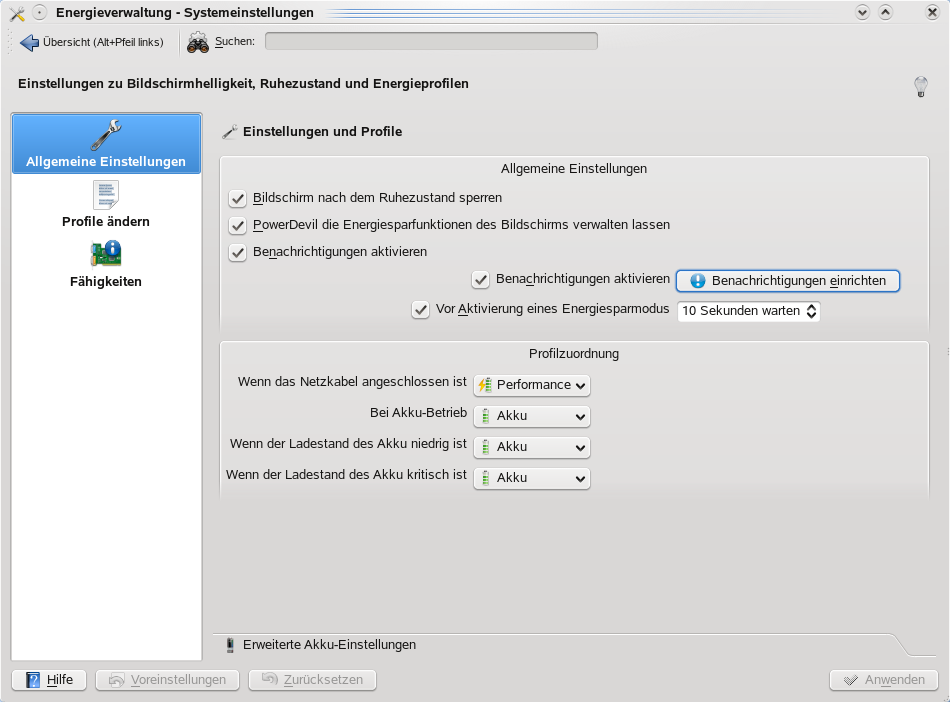950x702 pixels.
Task: Go back to Übersicht
Action: [x=92, y=42]
